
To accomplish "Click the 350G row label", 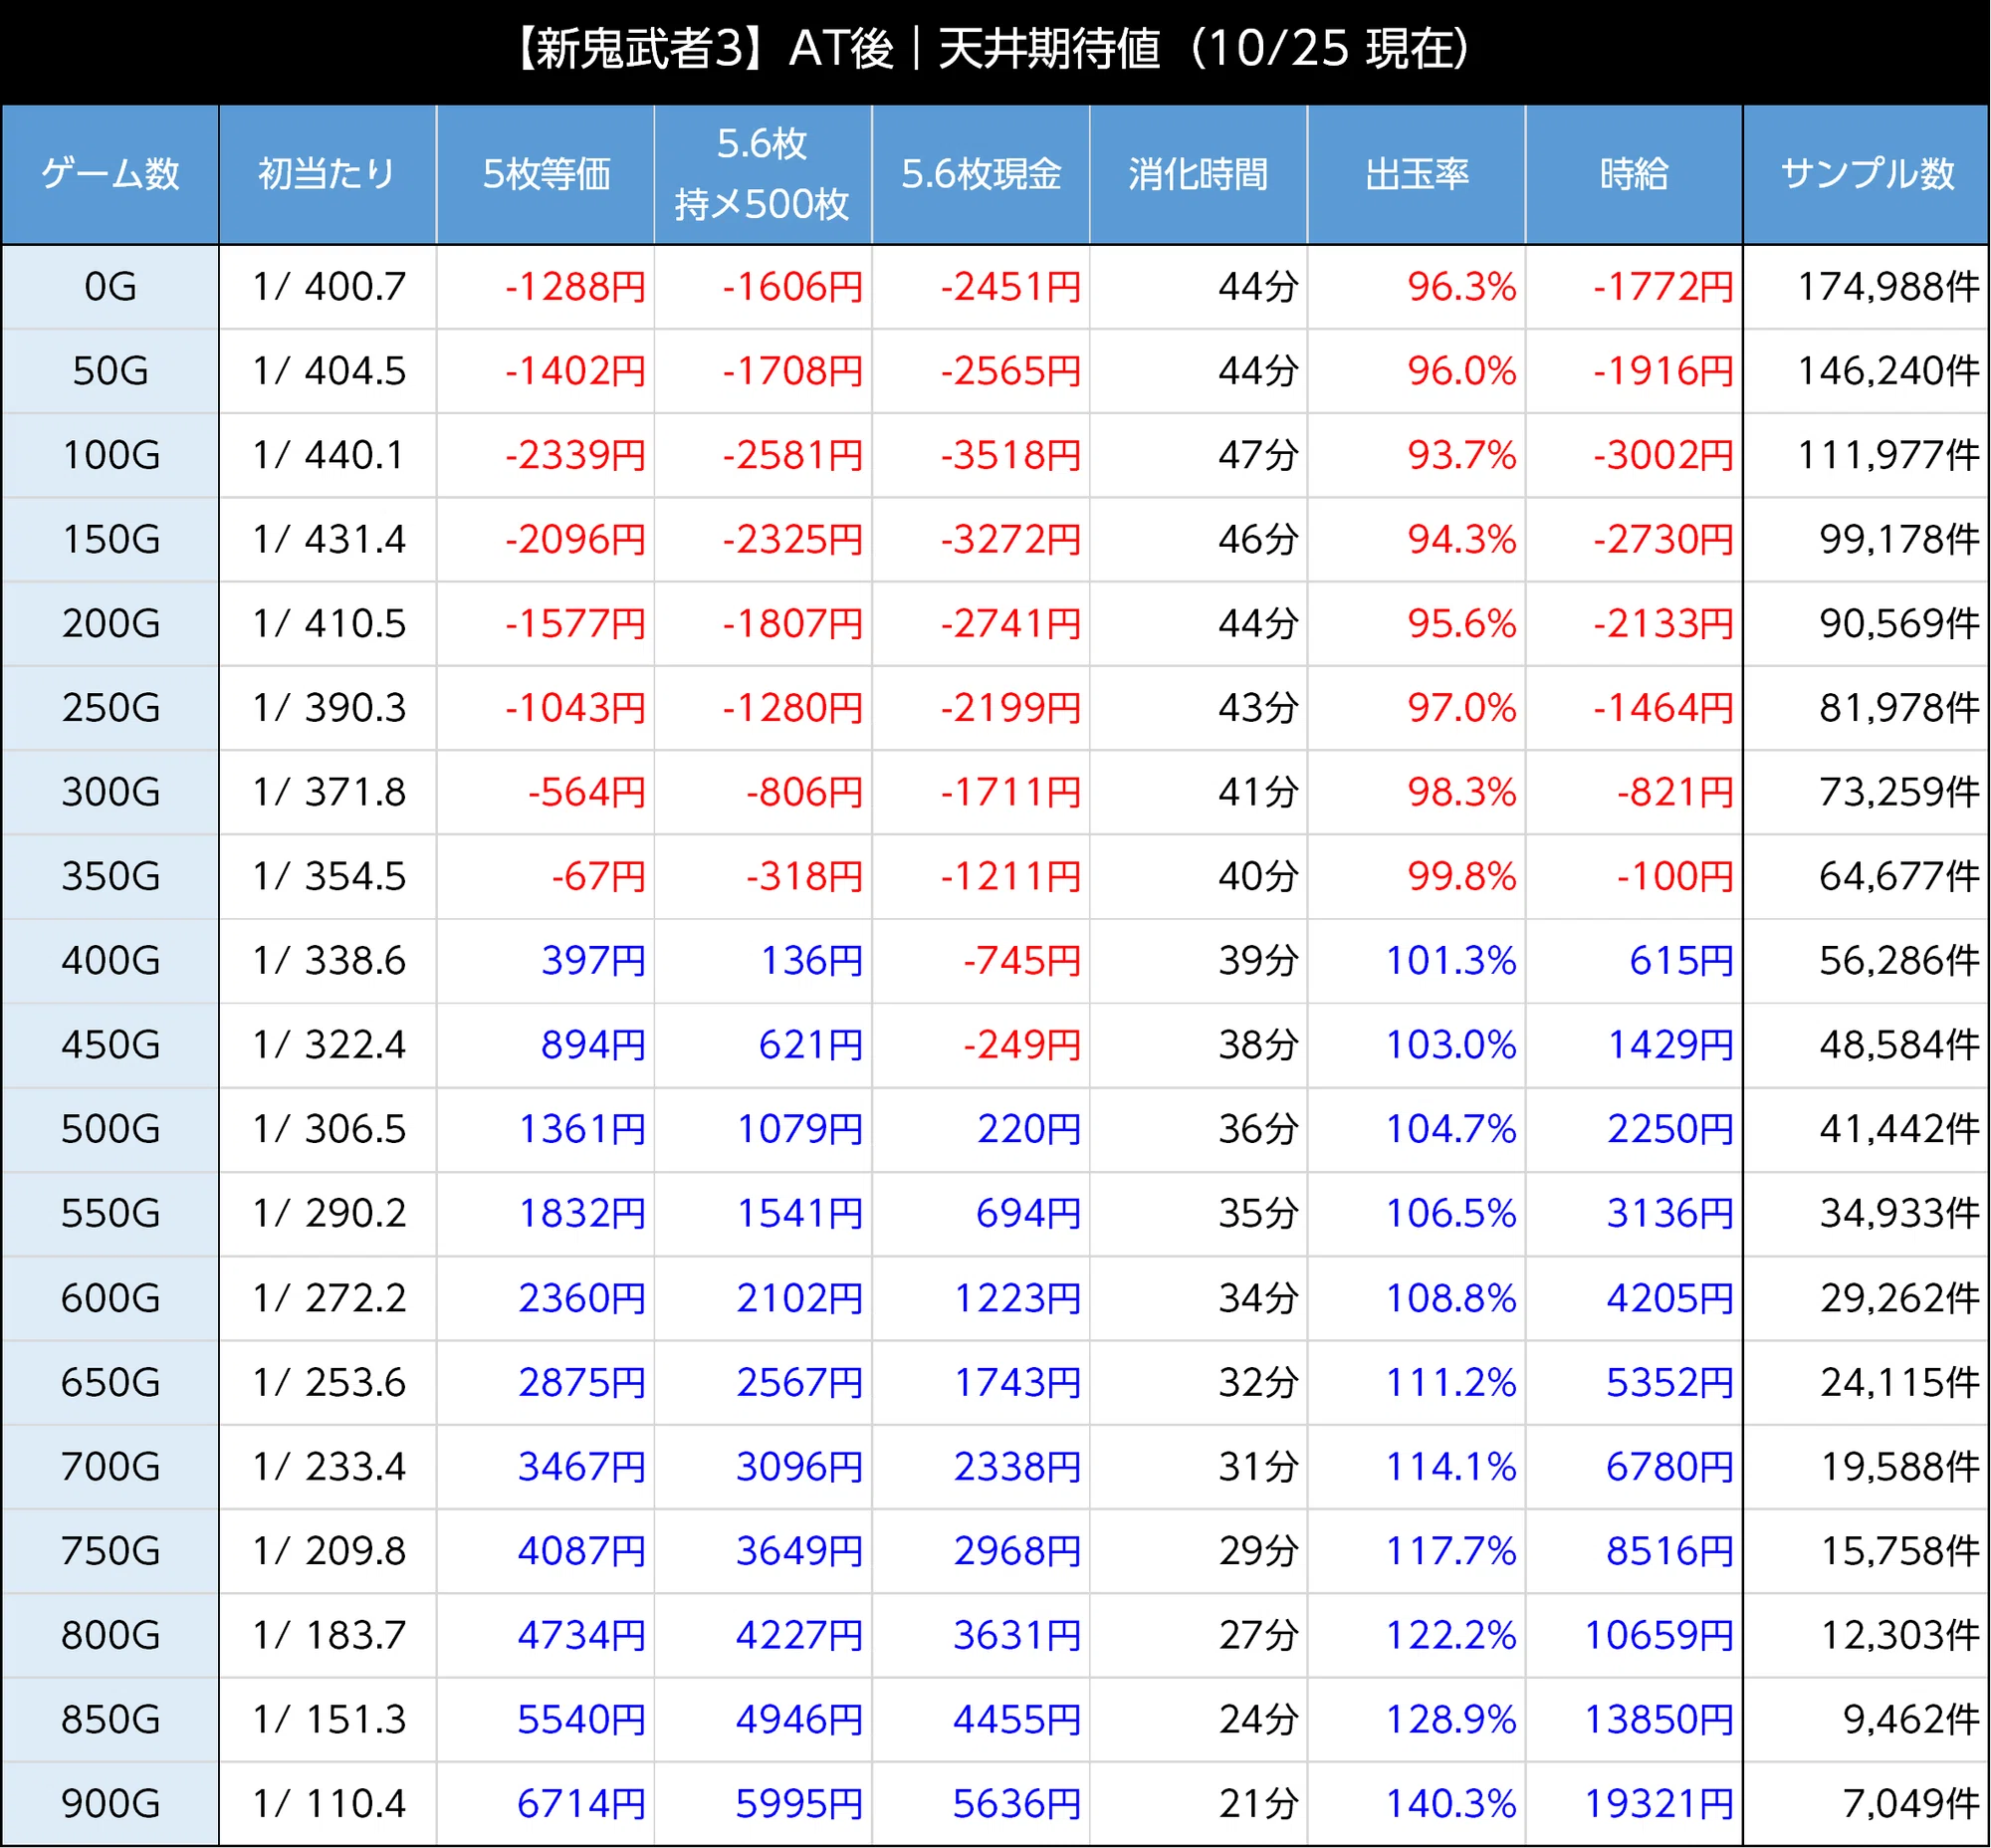I will (x=110, y=876).
